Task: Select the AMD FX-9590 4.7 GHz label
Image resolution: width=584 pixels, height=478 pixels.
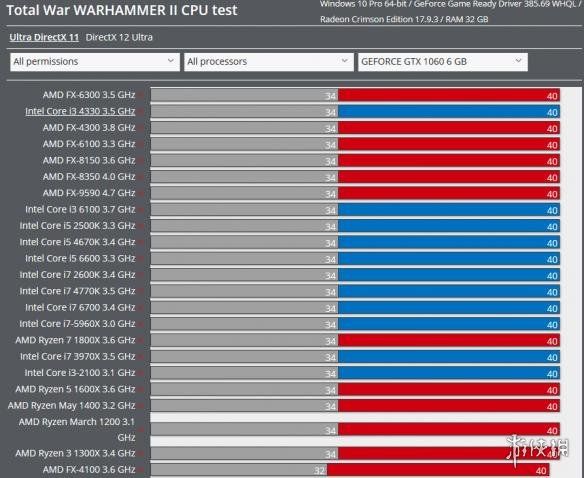Action: point(89,193)
